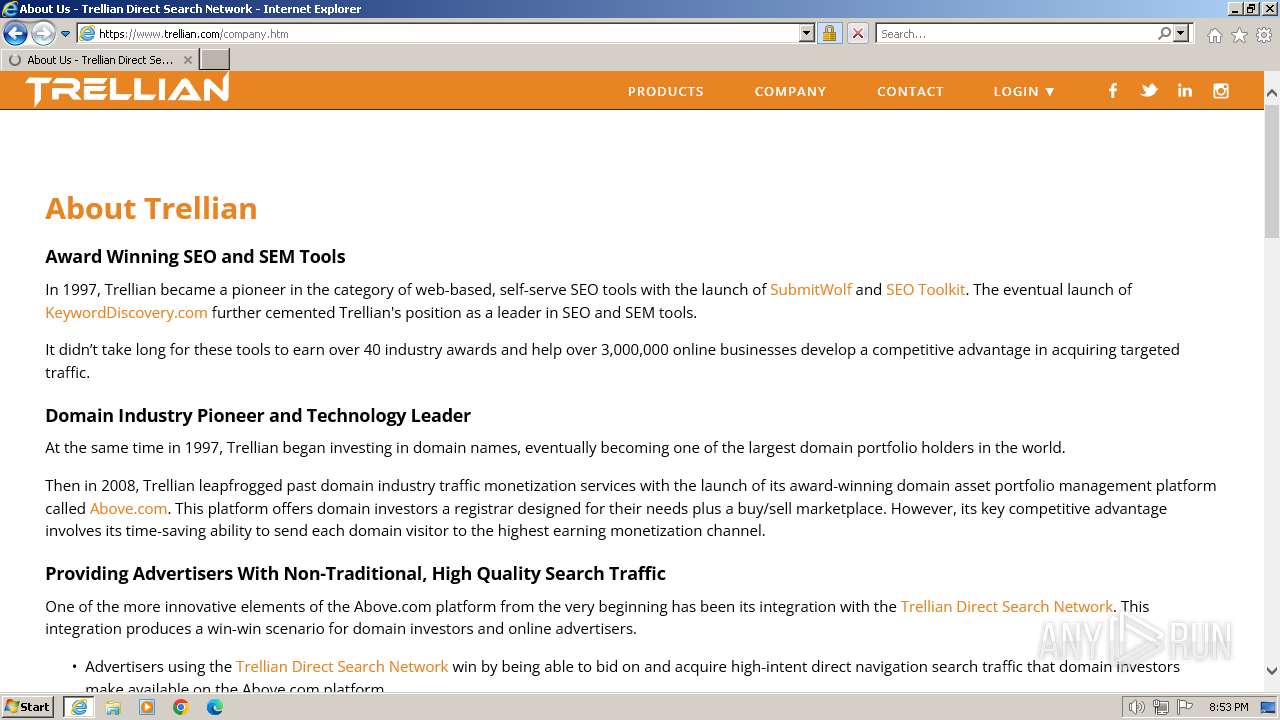Click the Trellian logo

[127, 90]
